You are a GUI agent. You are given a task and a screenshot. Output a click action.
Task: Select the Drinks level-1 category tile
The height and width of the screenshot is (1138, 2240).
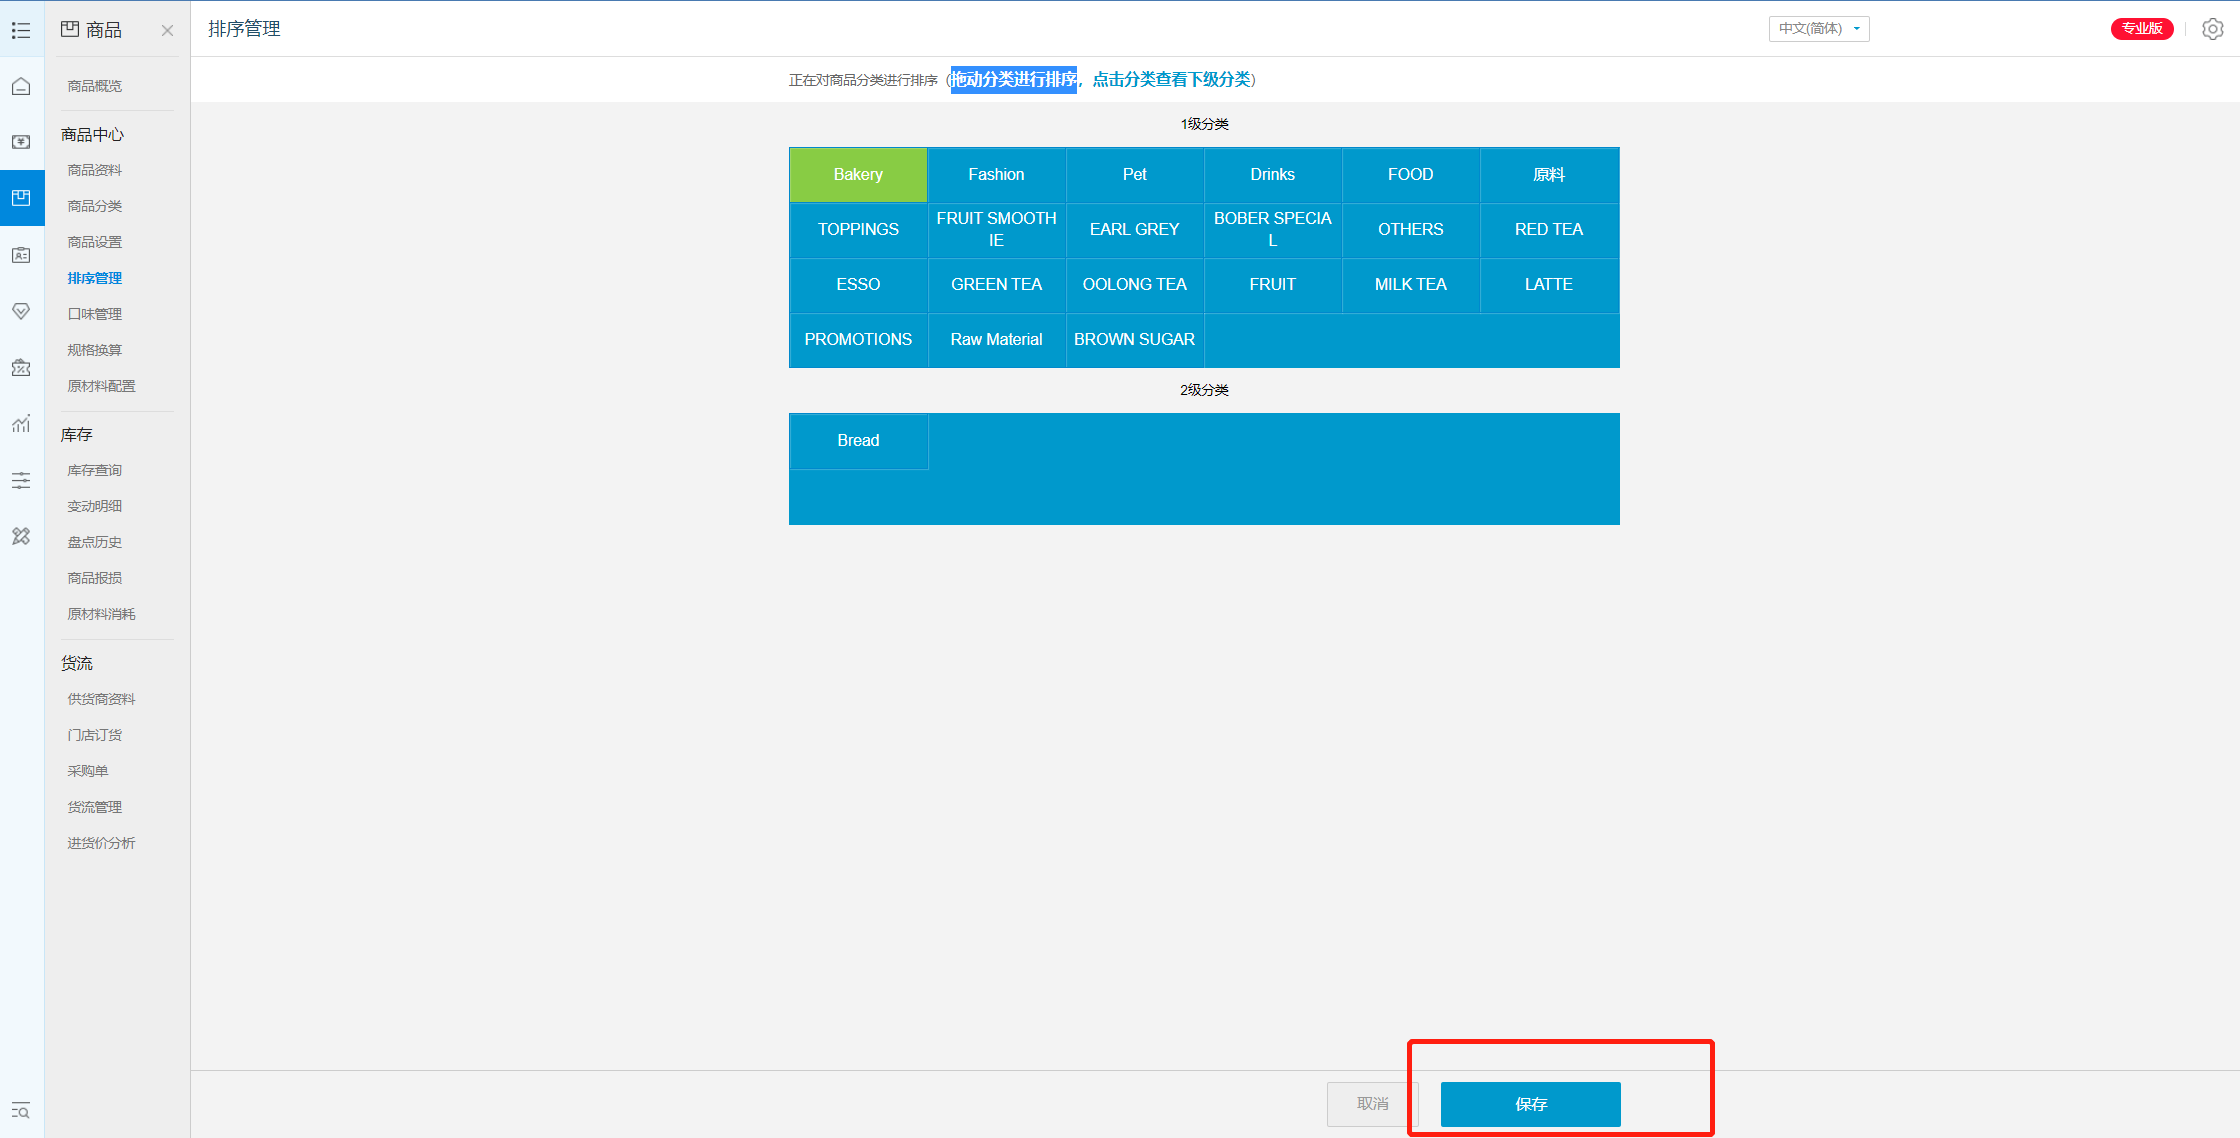pos(1272,175)
